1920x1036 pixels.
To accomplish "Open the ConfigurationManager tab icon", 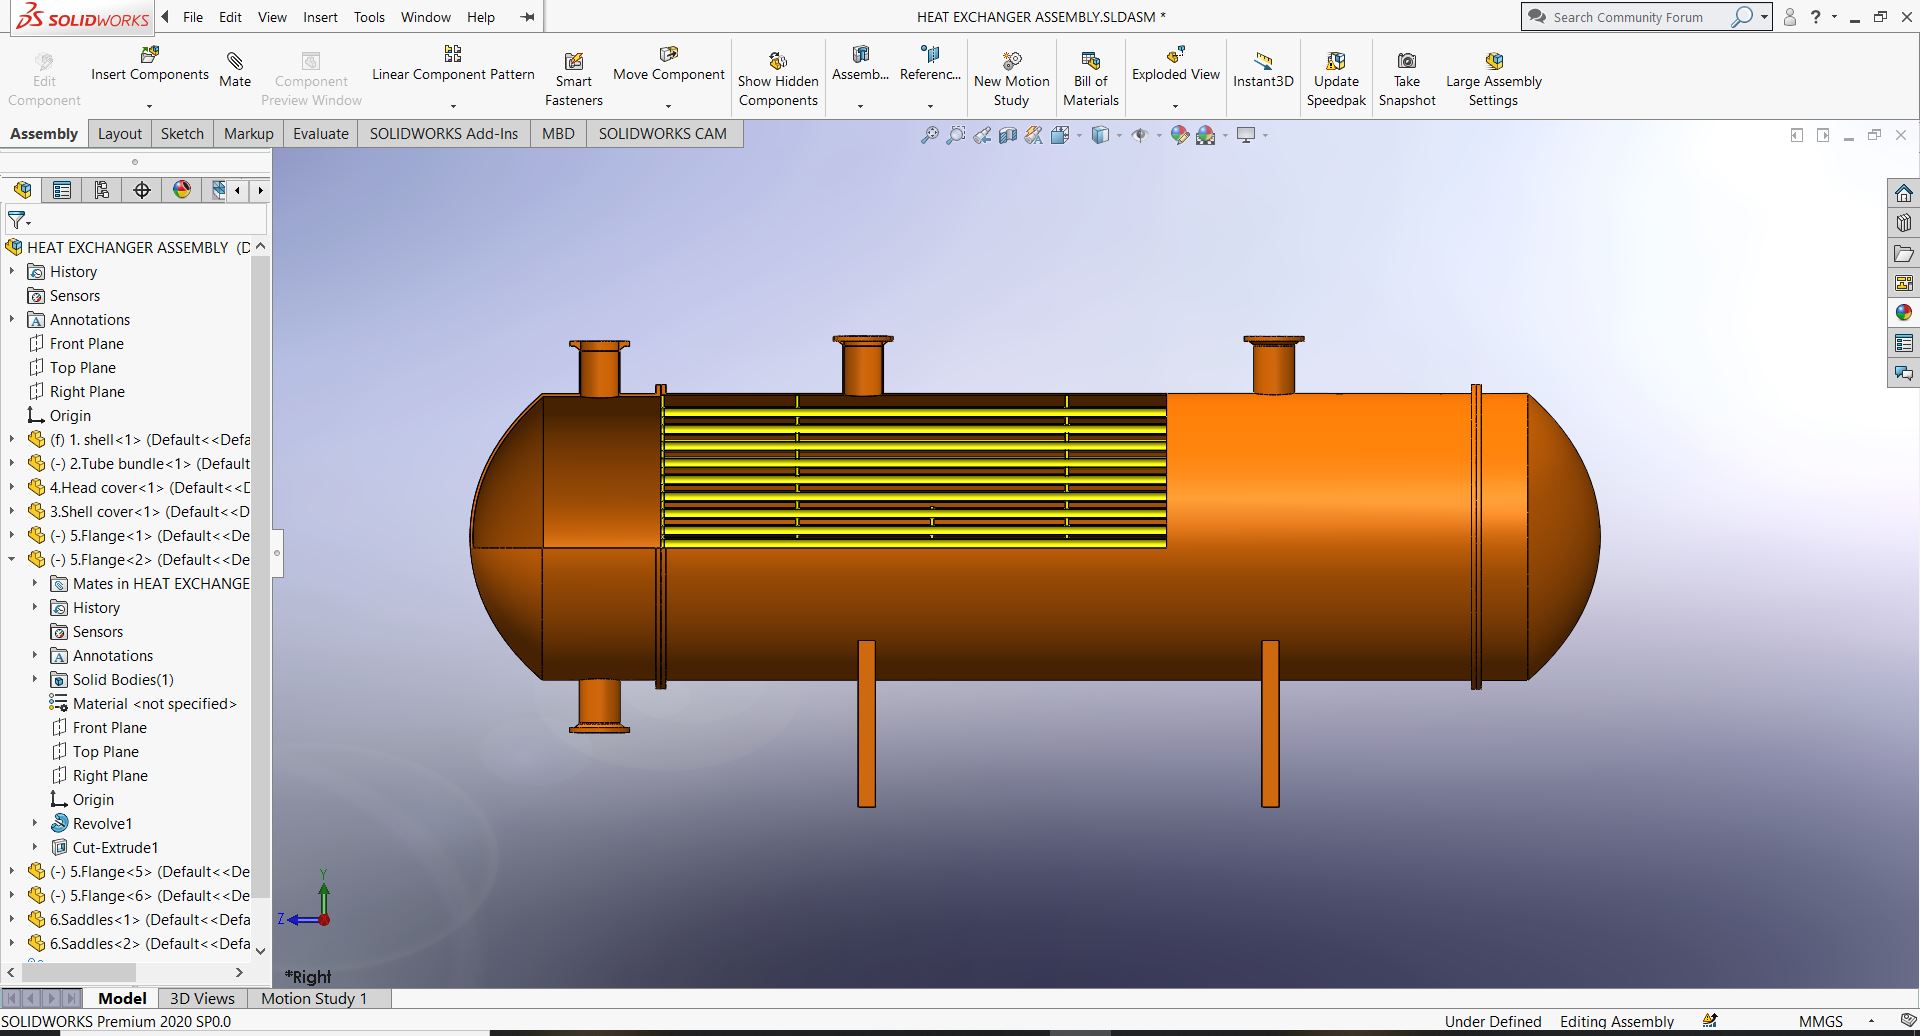I will pos(102,190).
